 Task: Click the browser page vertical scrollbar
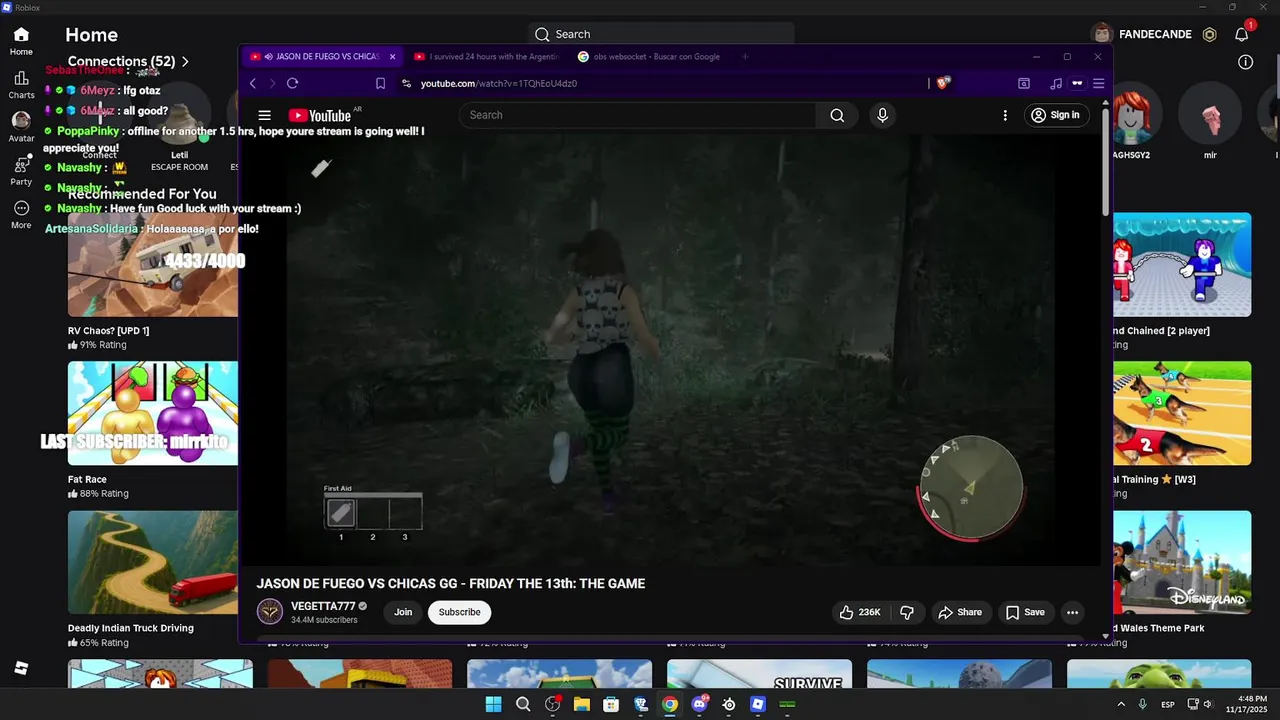pos(1105,160)
